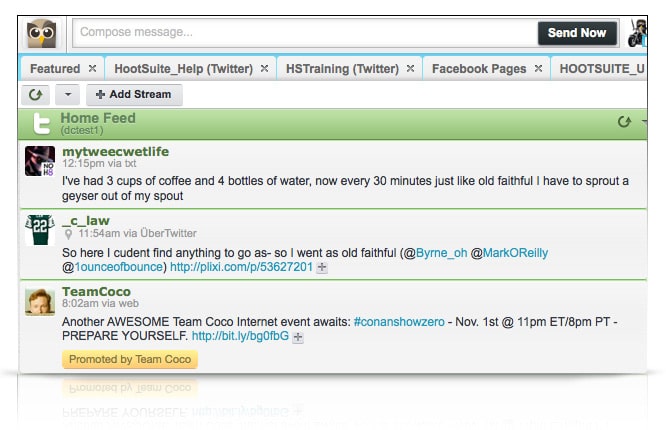666x430 pixels.
Task: Click the Promoted by Team Coco badge
Action: (130, 359)
